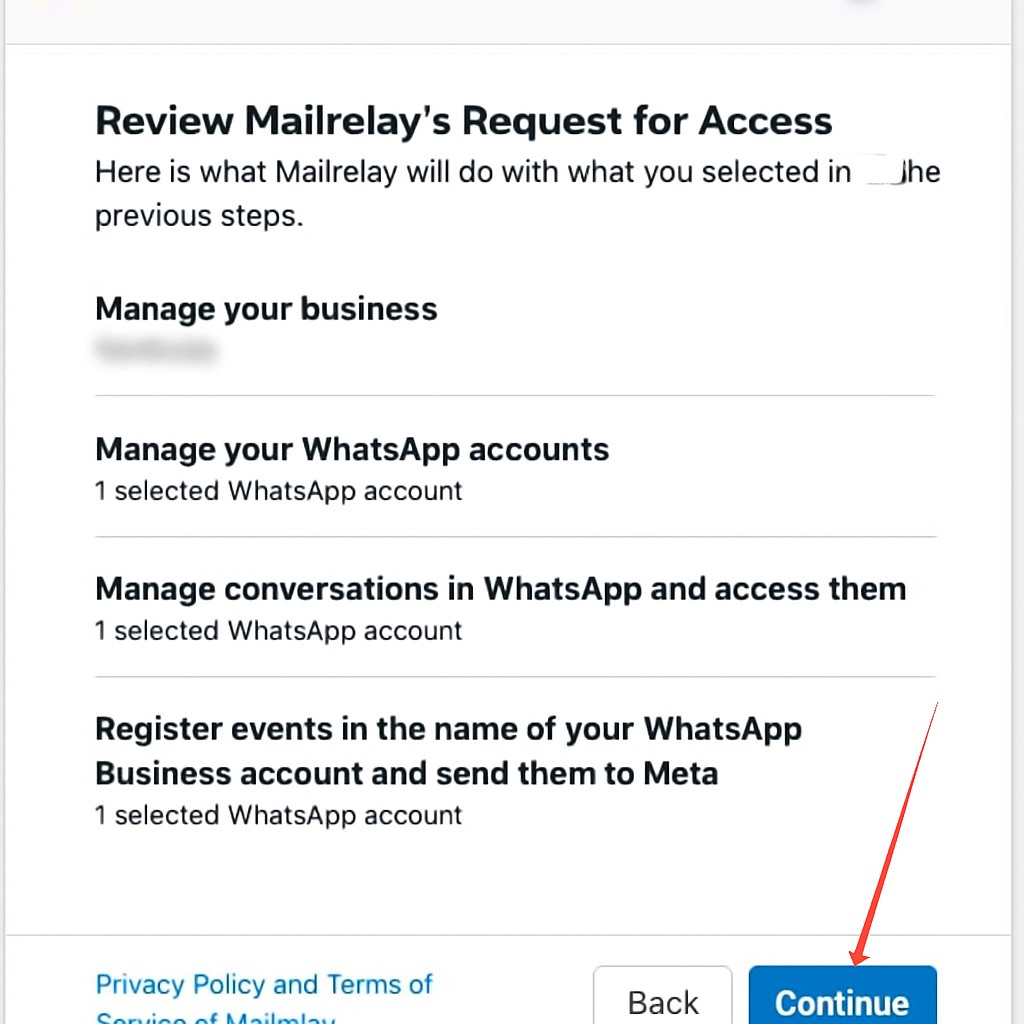Select the Review Mailrelay's Request for Access heading
The image size is (1024, 1024).
pos(464,121)
